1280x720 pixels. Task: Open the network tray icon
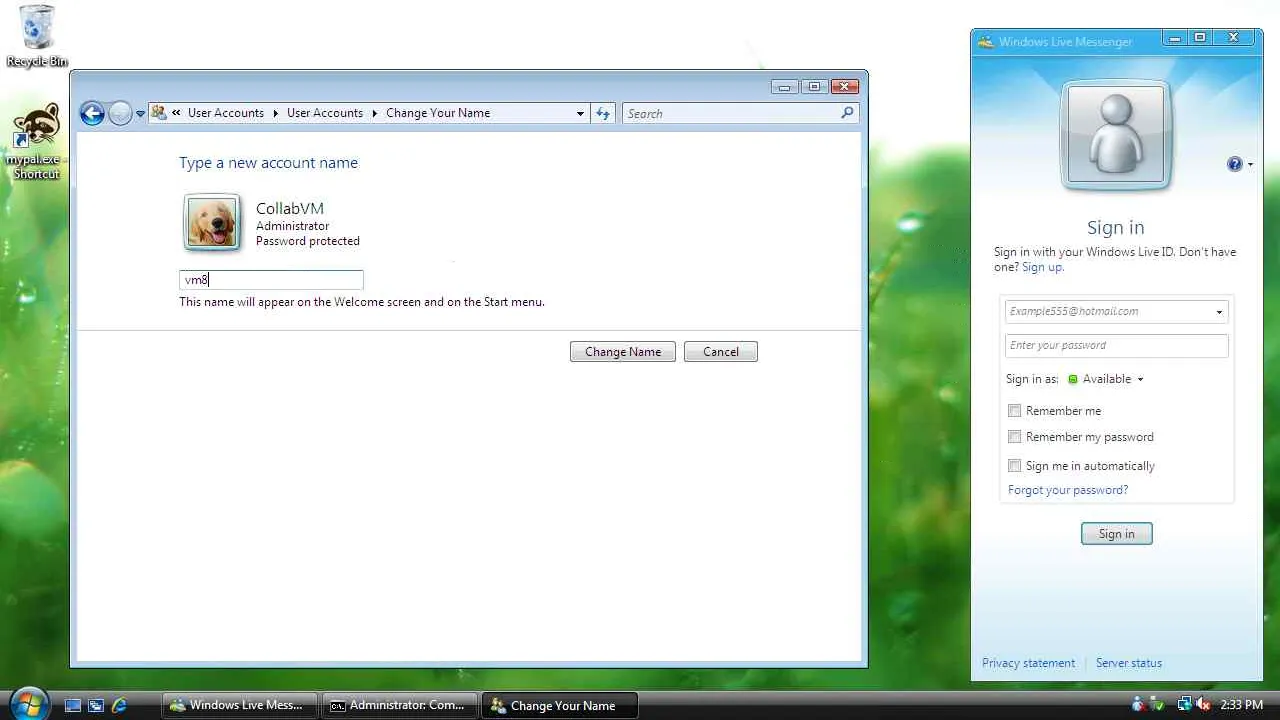click(1185, 705)
